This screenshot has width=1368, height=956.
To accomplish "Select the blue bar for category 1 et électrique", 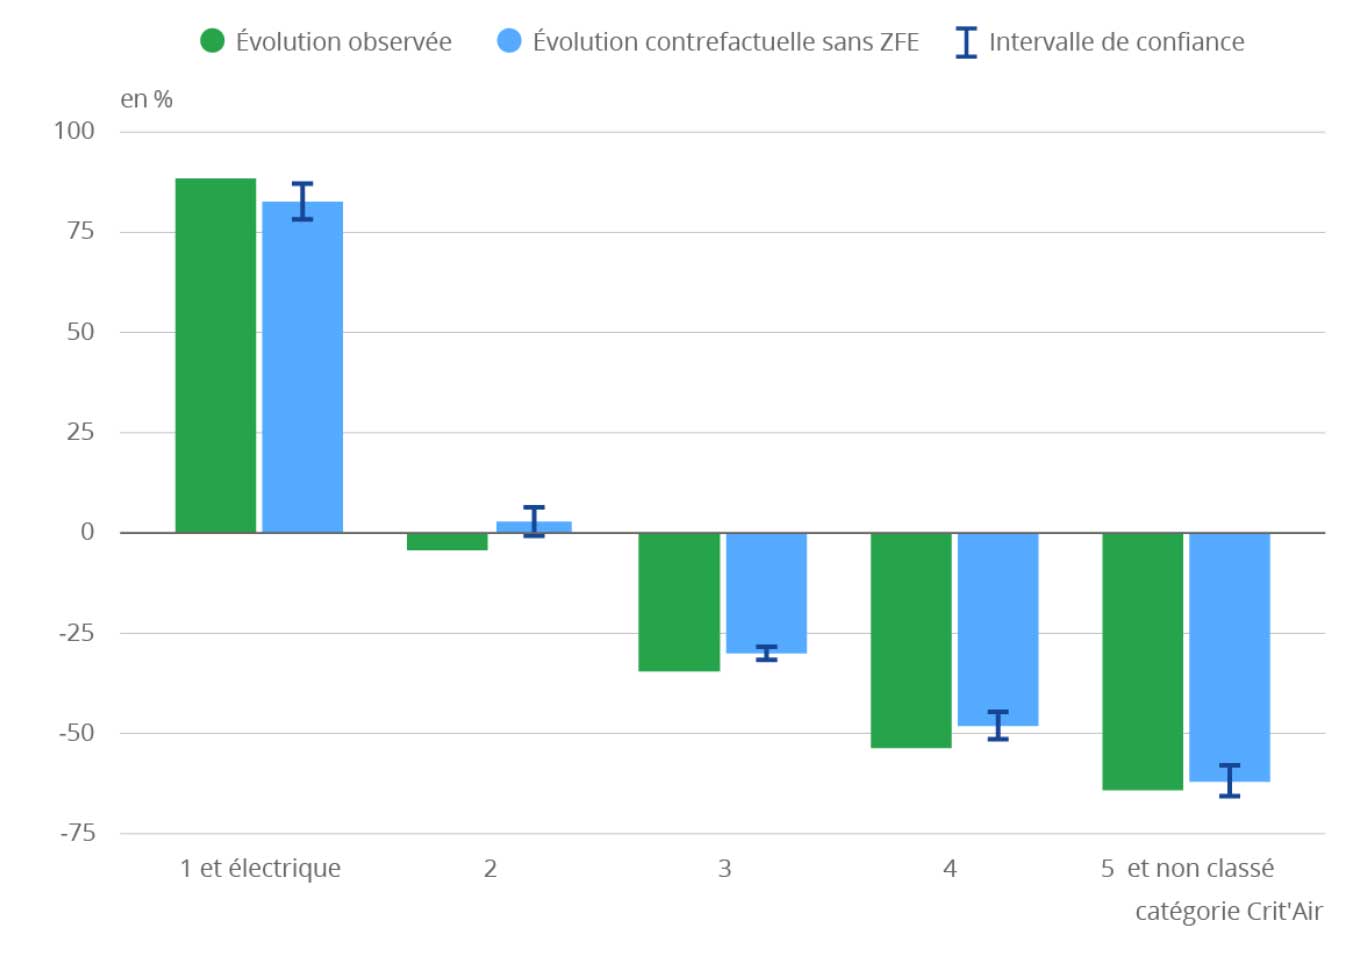I will [303, 367].
